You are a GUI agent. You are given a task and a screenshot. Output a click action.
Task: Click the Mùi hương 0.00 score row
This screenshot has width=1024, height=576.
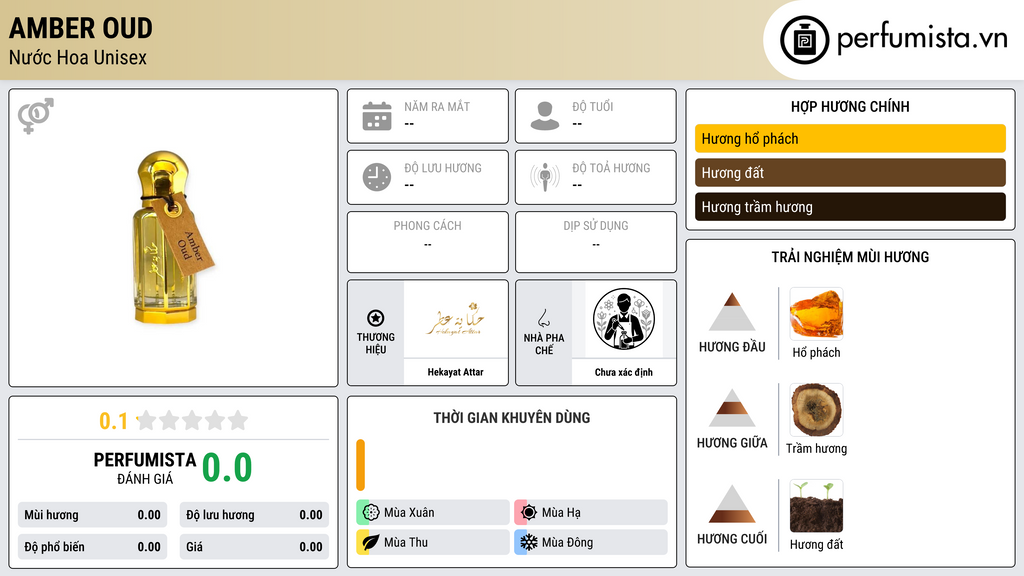point(93,515)
